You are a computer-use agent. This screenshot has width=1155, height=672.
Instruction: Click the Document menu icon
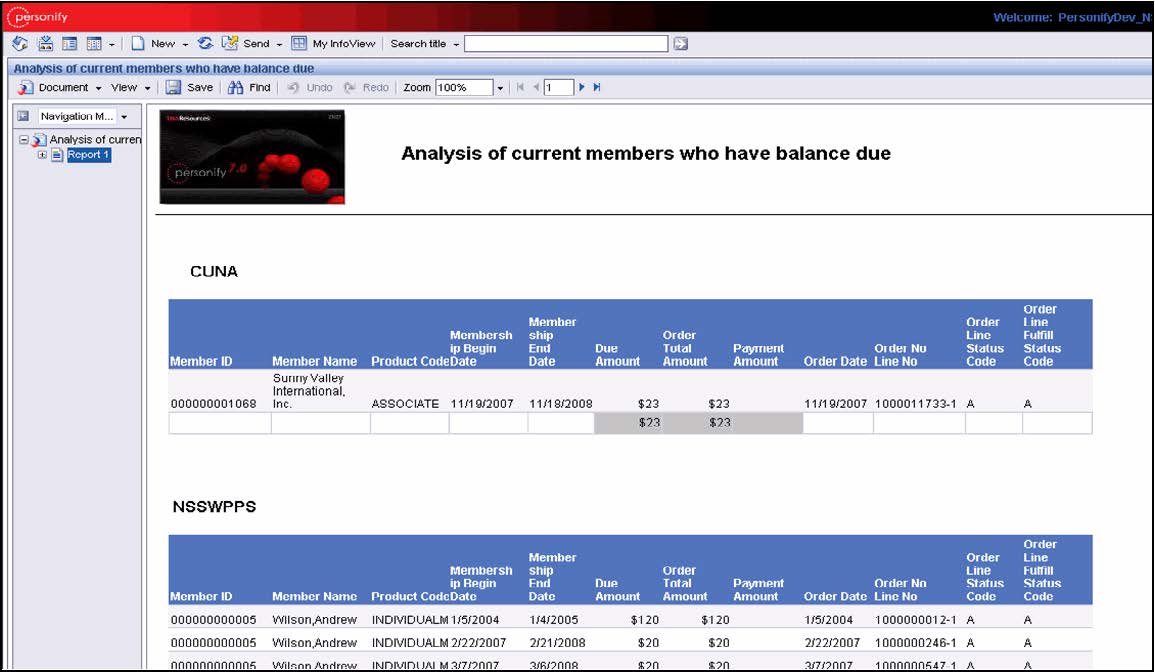[25, 87]
